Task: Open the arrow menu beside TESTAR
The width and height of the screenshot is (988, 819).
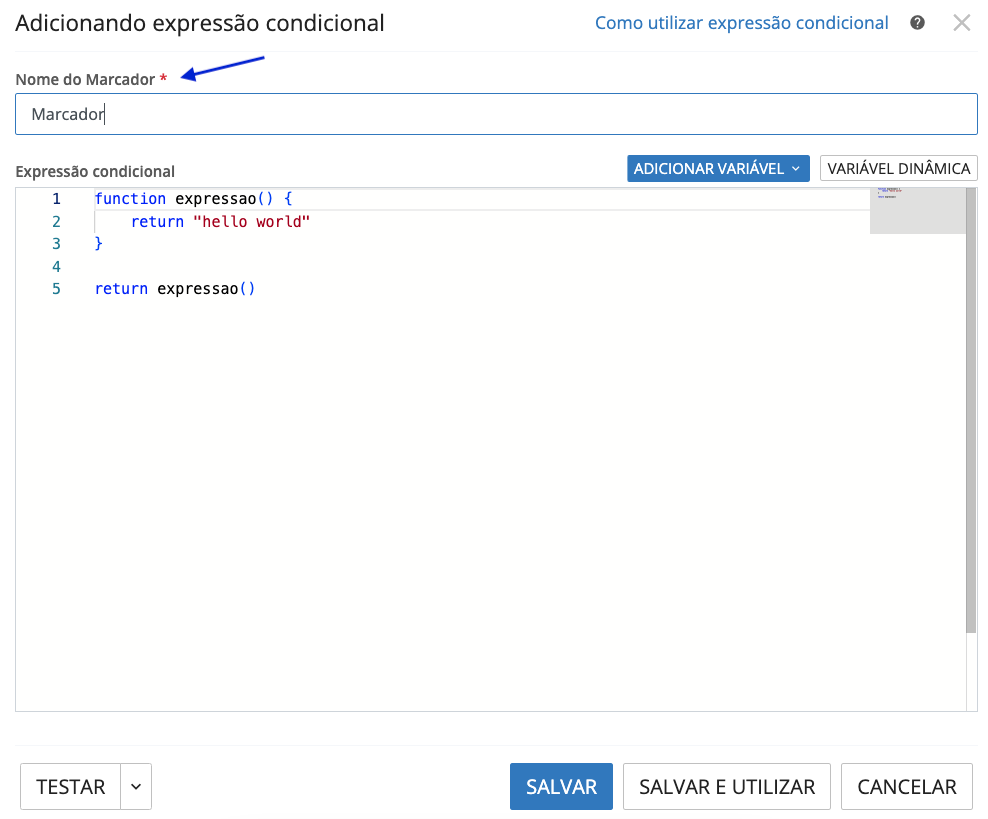Action: 136,787
